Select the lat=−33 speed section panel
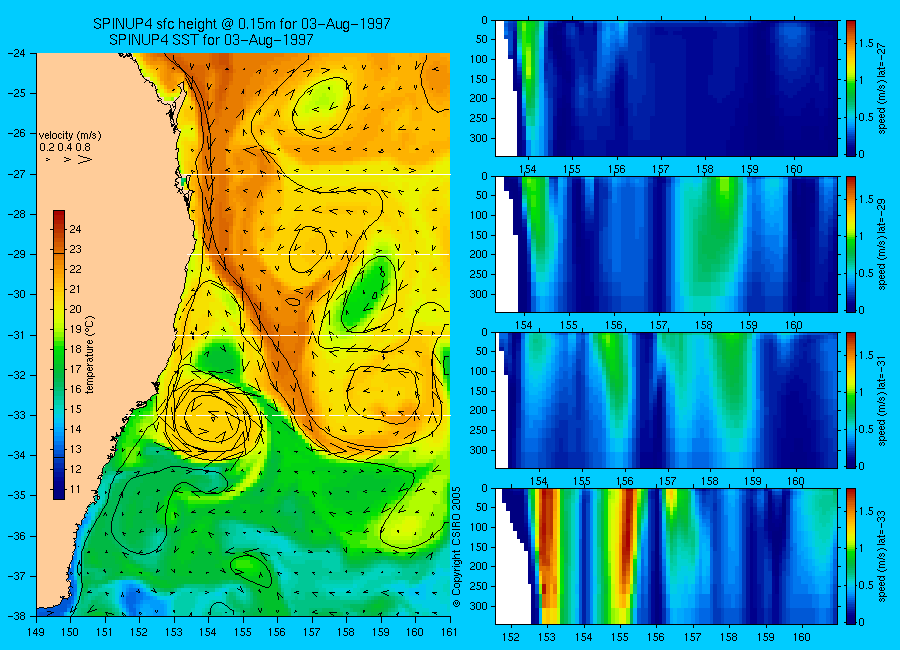 [666, 556]
